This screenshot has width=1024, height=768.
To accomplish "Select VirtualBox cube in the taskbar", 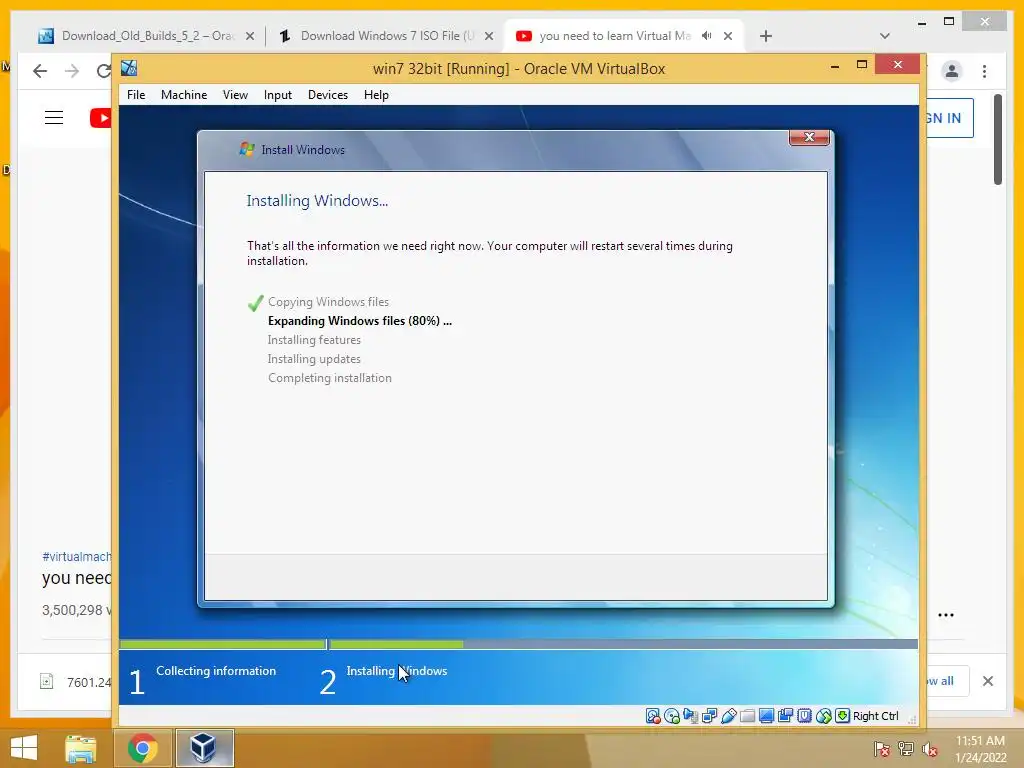I will [204, 748].
